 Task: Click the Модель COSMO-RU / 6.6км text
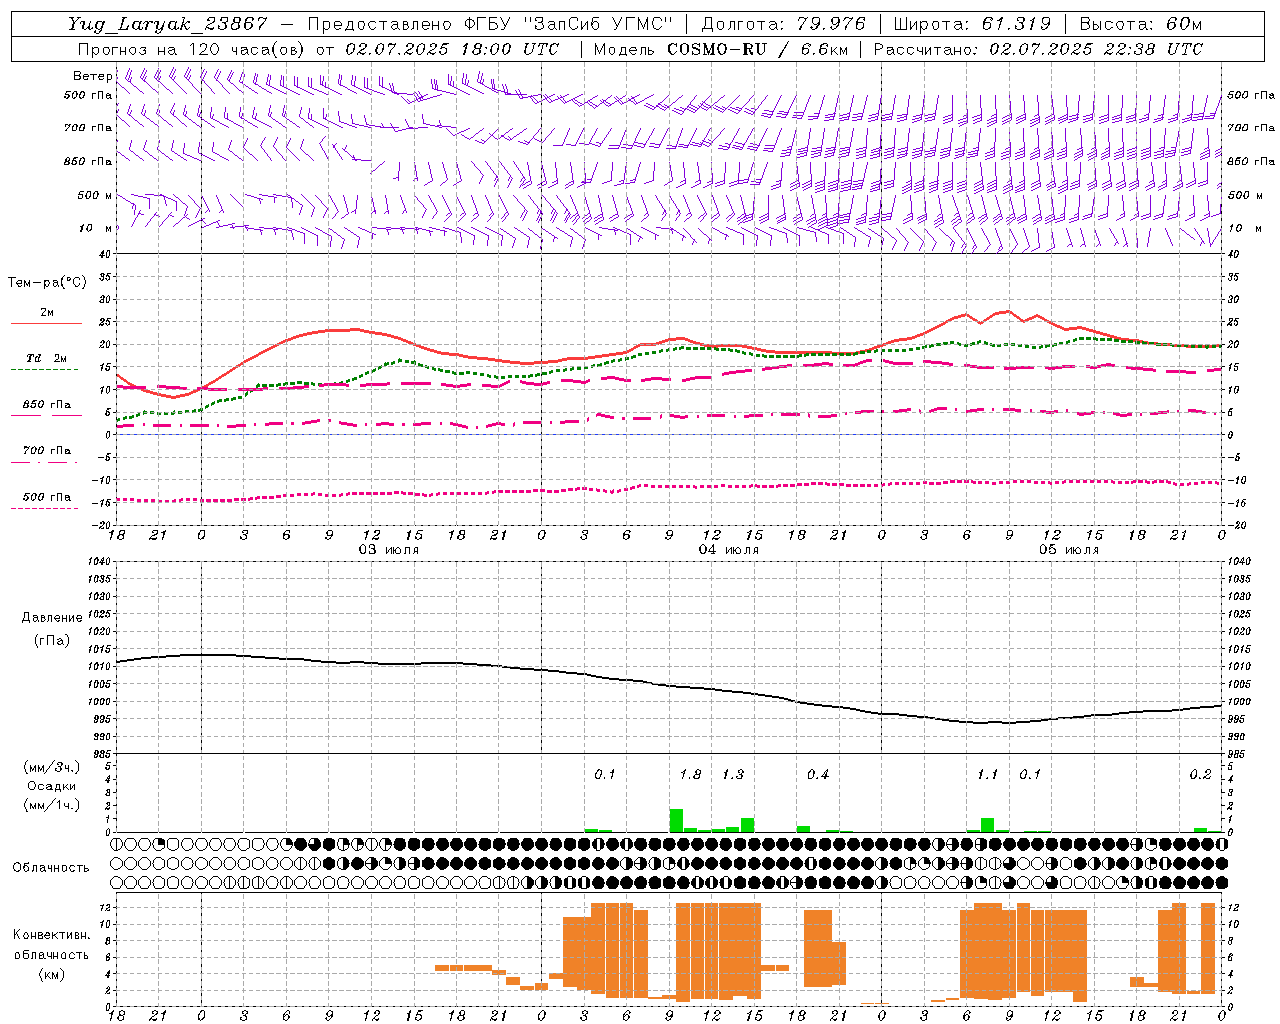(x=721, y=49)
